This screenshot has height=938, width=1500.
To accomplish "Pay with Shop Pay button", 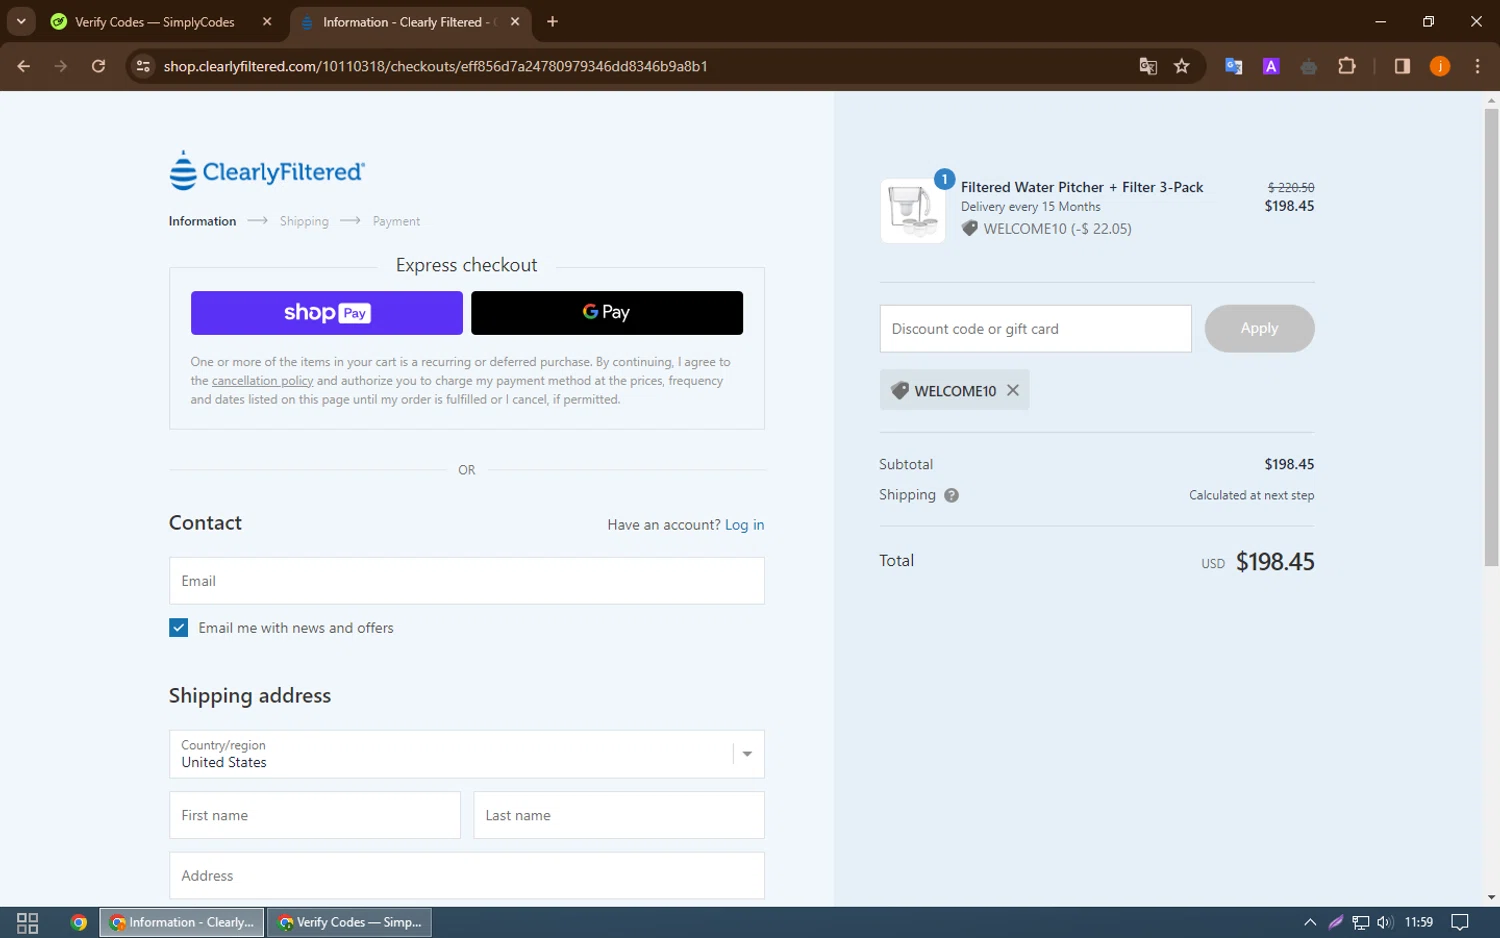I will coord(326,313).
